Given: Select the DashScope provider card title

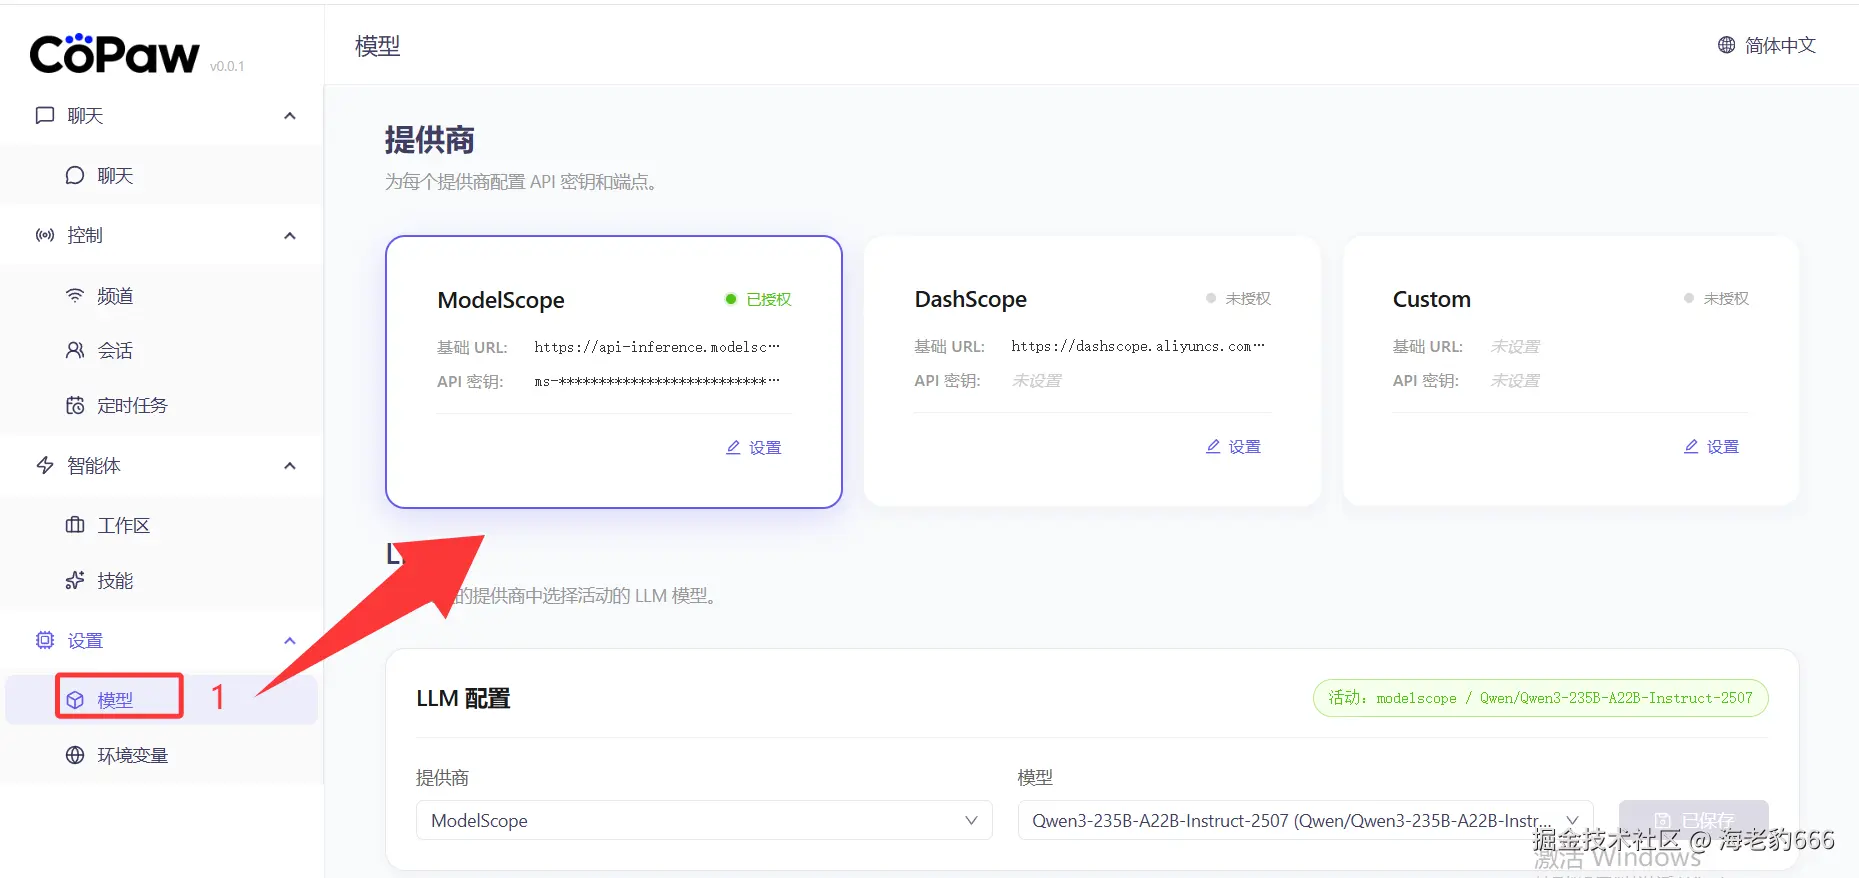Looking at the screenshot, I should tap(971, 299).
